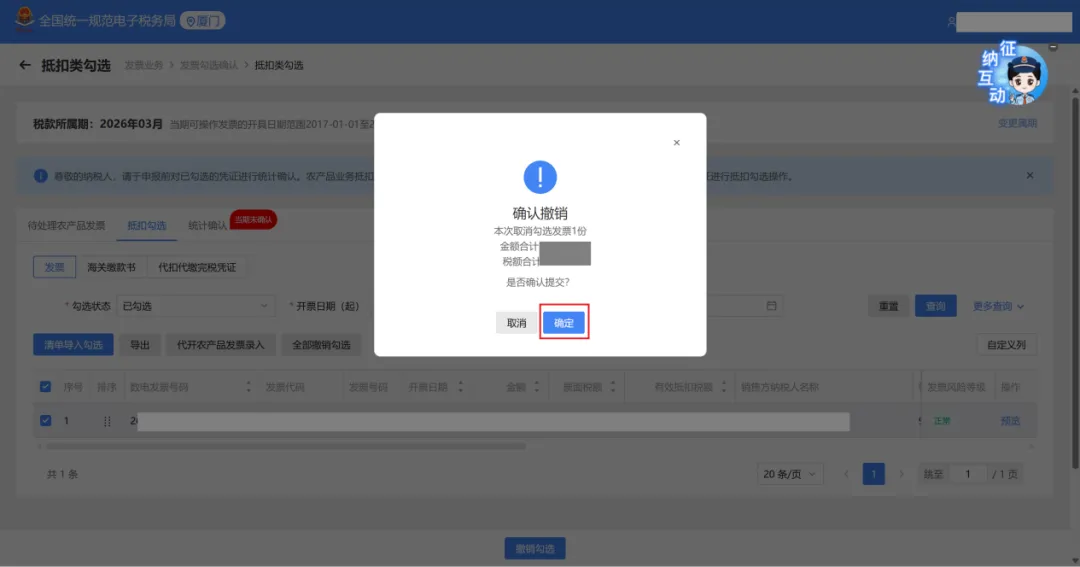Click the vertical page scrollbar
Screen dimensions: 1080x567
pos(1075,282)
